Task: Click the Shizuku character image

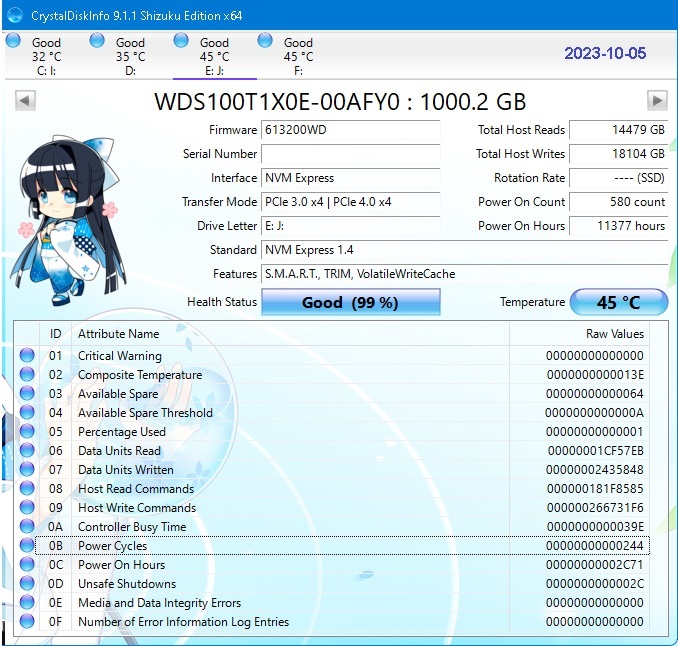Action: (x=68, y=220)
